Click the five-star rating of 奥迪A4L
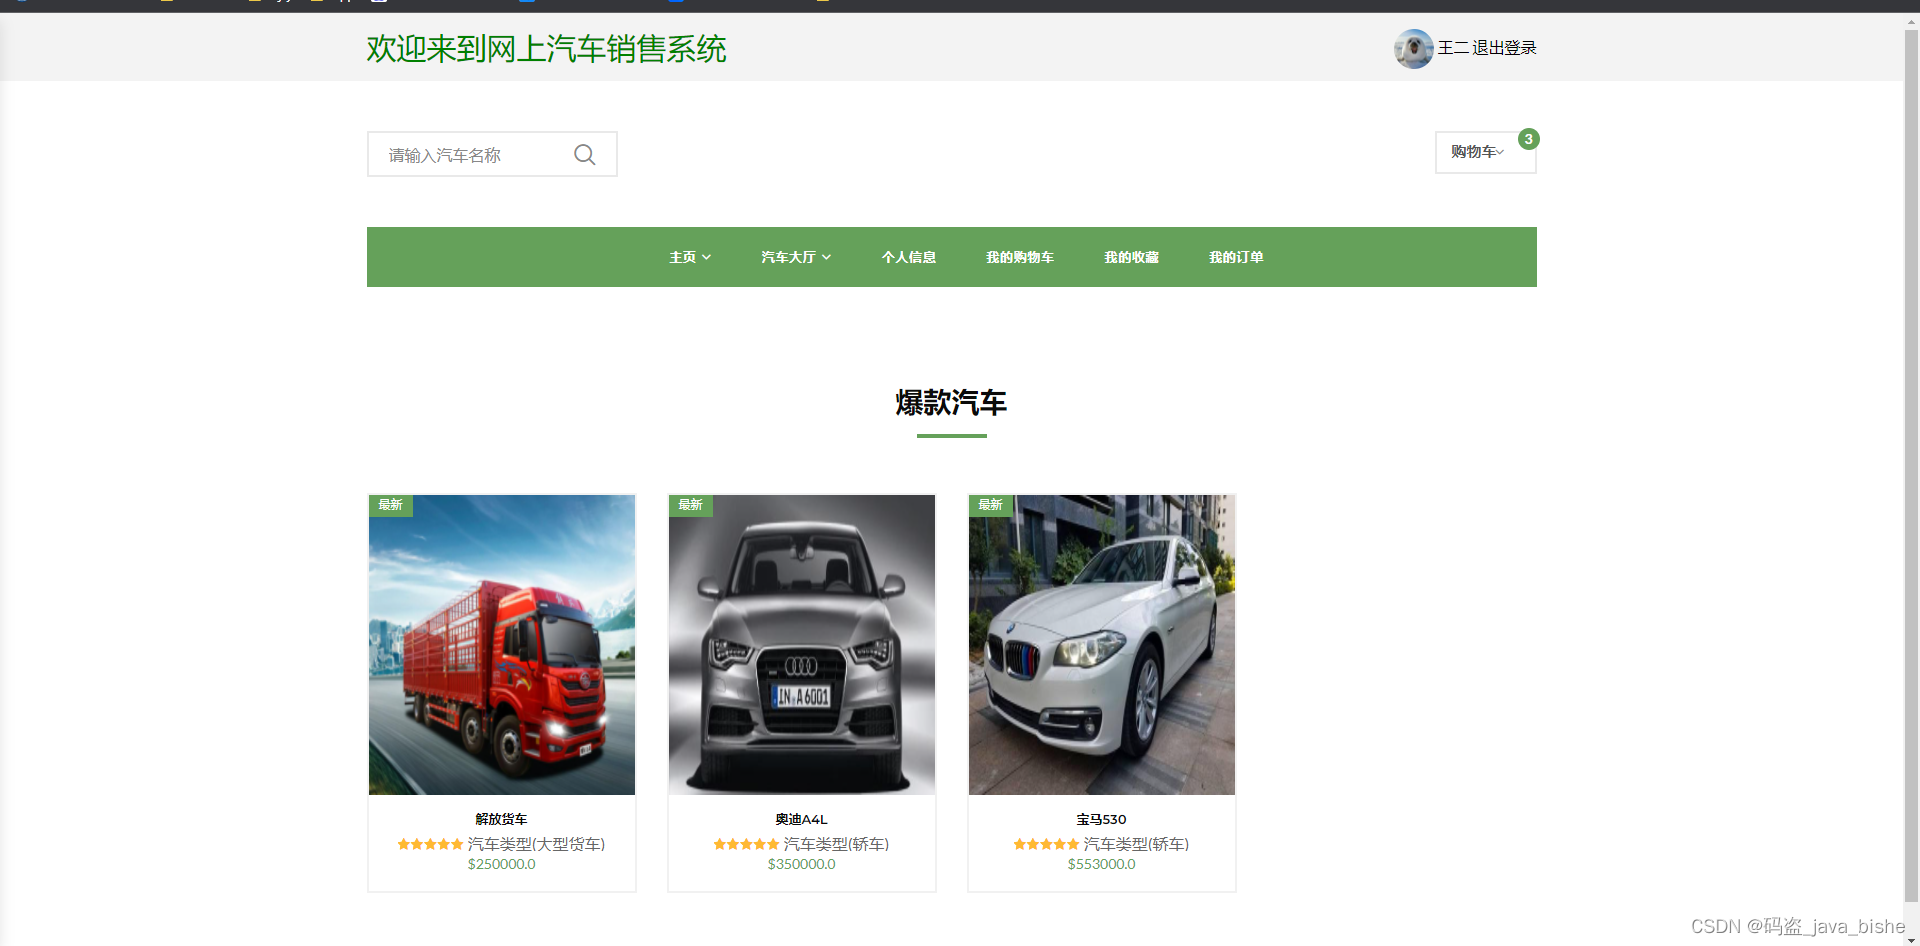The width and height of the screenshot is (1920, 946). pos(746,844)
